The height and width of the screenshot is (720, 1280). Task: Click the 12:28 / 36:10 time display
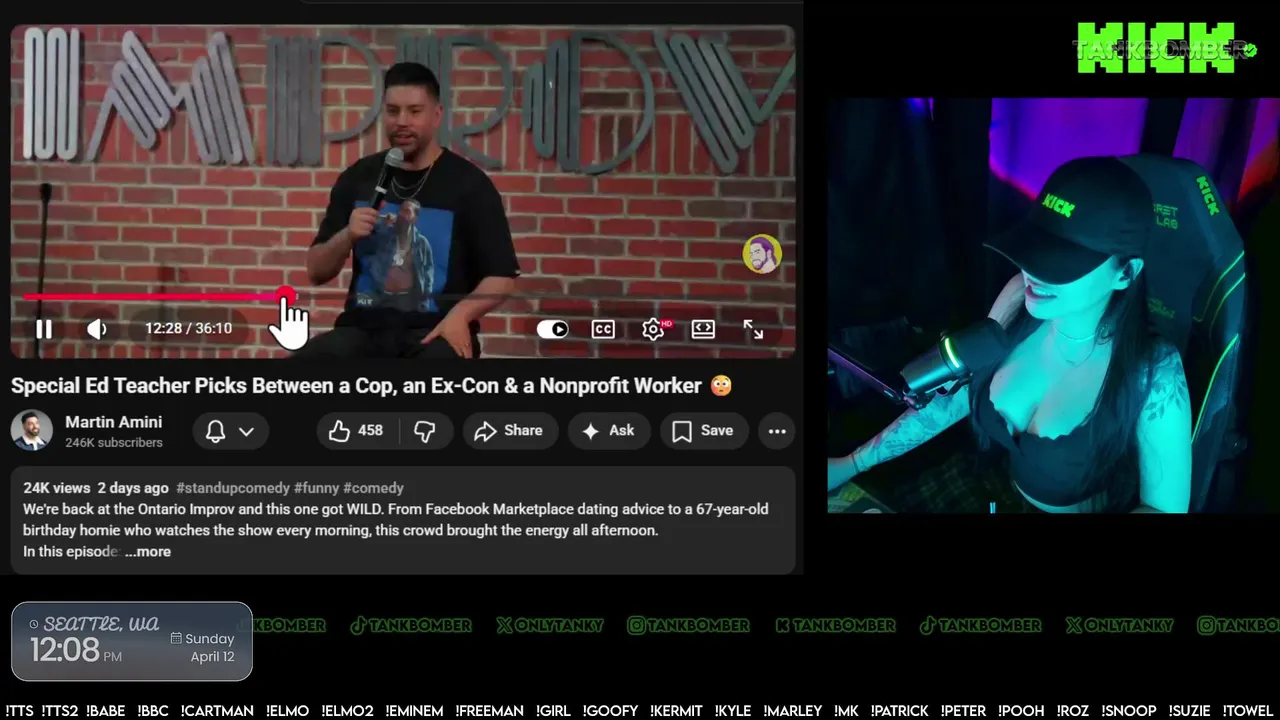point(188,328)
